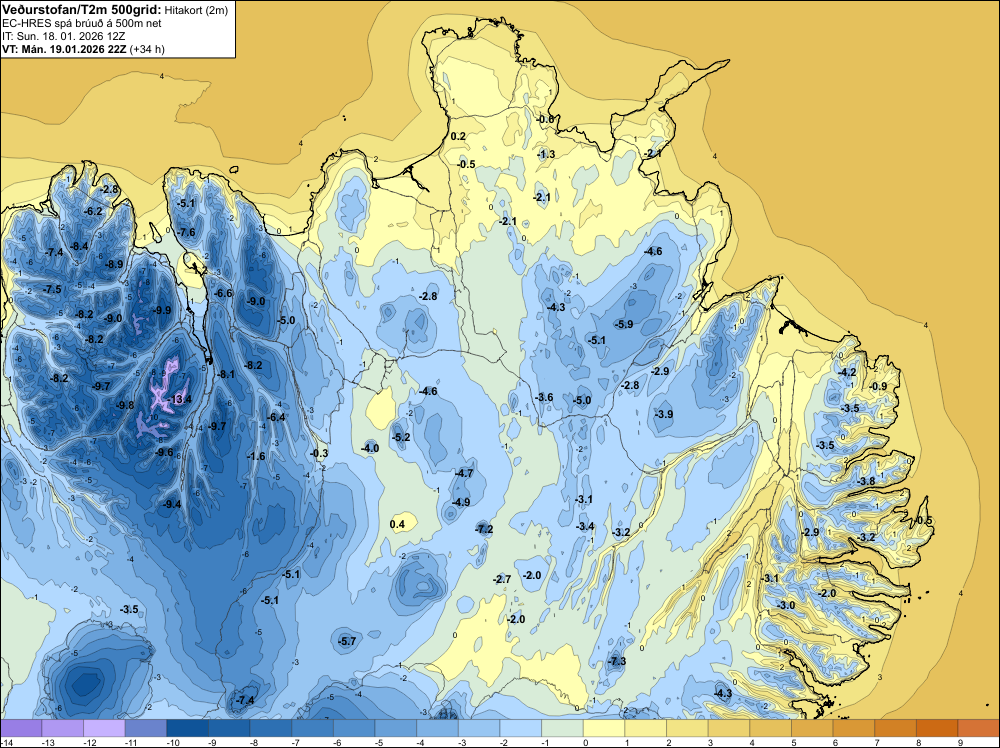Click the '(+34 h)' forecast lead label
This screenshot has height=748, width=1000.
pyautogui.click(x=147, y=49)
